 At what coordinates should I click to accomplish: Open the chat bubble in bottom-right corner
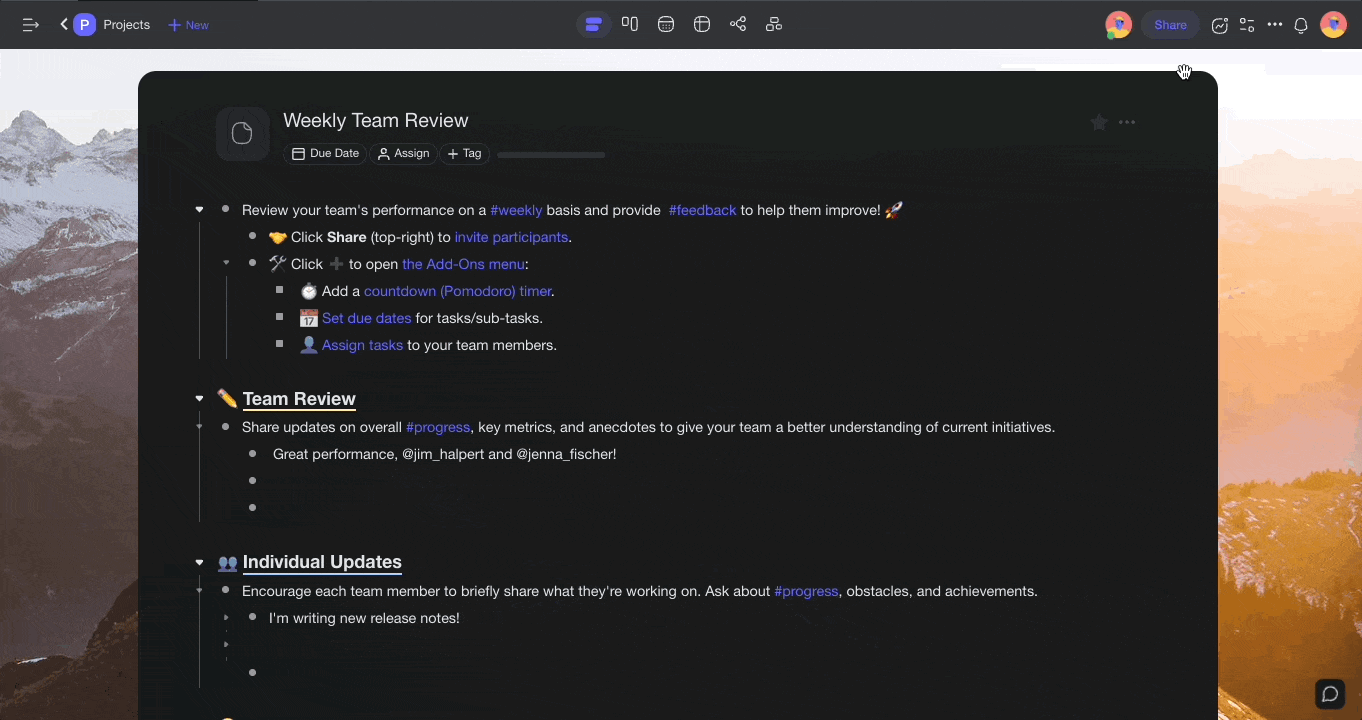coord(1329,693)
